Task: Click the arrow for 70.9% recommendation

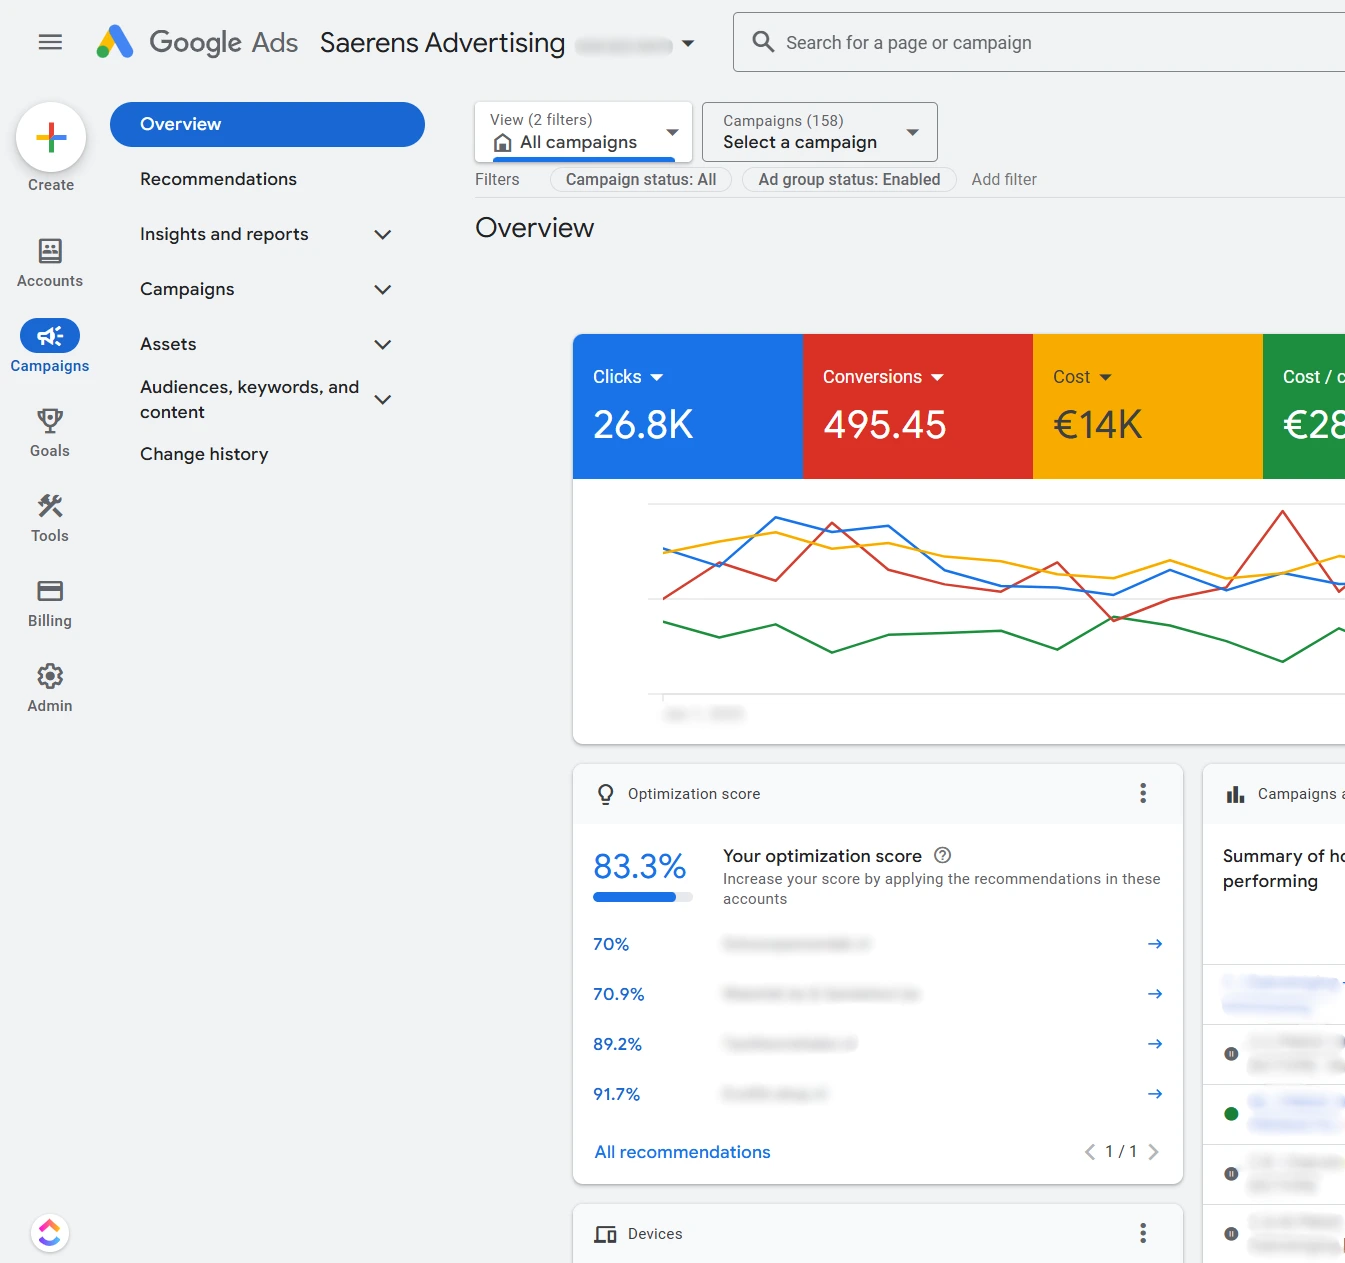Action: [1155, 994]
